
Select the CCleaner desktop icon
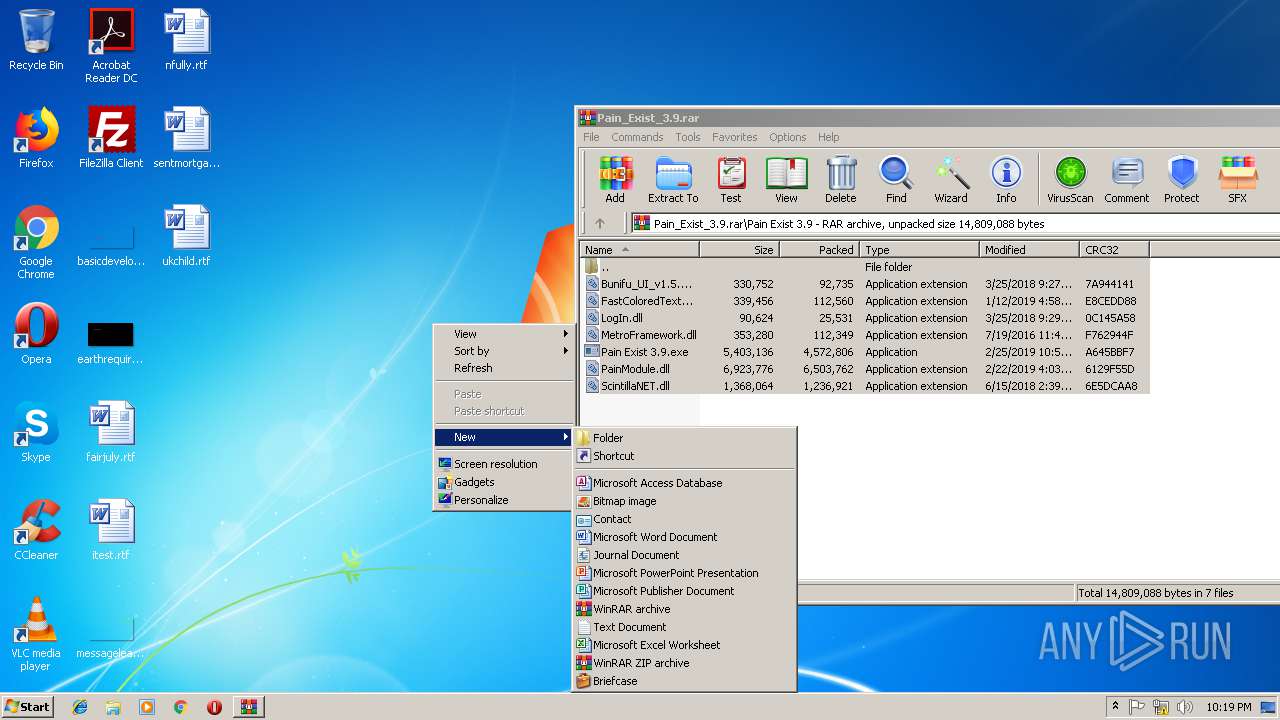(36, 529)
